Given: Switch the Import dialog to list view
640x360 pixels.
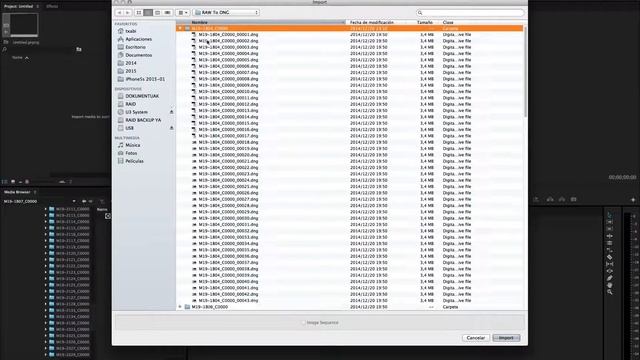Looking at the screenshot, I should (148, 13).
